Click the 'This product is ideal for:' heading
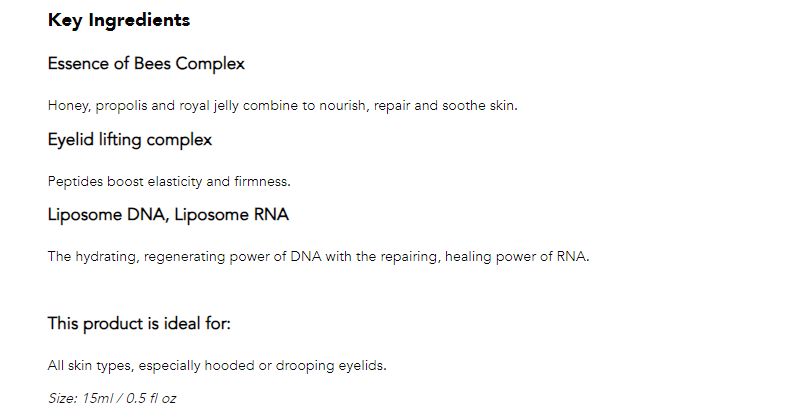Image resolution: width=812 pixels, height=418 pixels. coord(139,324)
